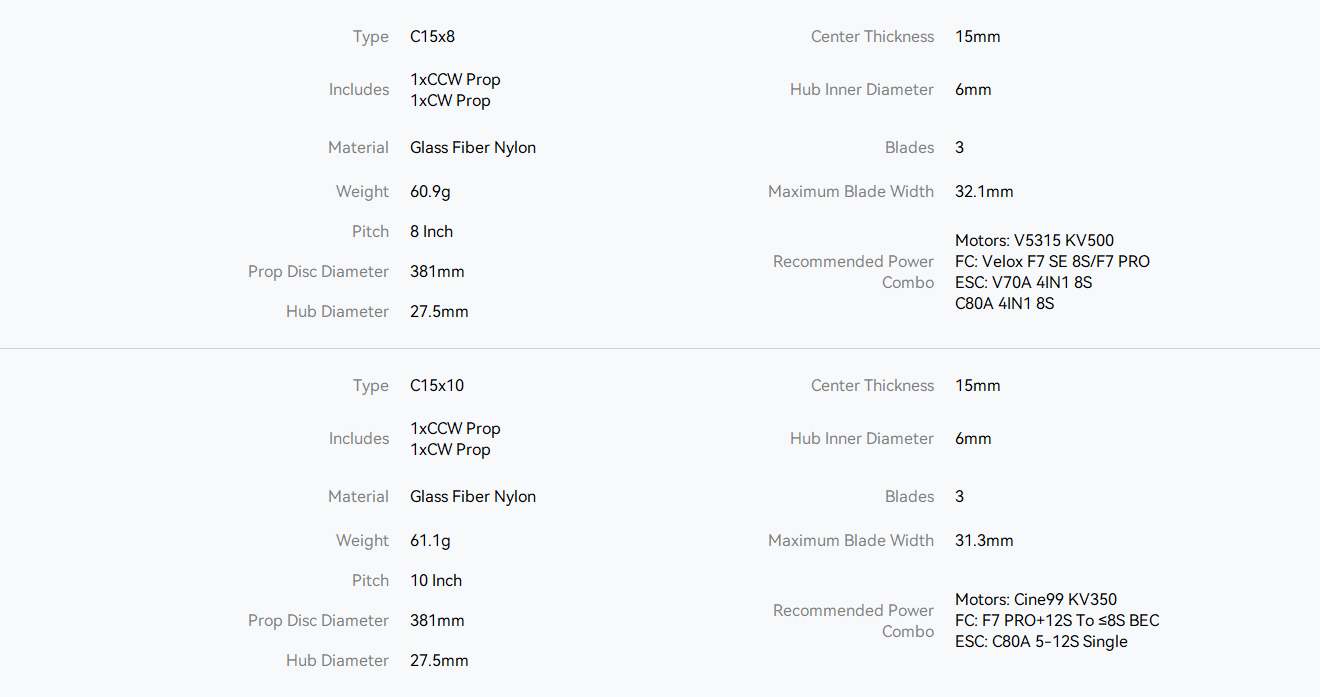Viewport: 1320px width, 697px height.
Task: Click the "10 Inch" pitch value
Action: (x=436, y=581)
